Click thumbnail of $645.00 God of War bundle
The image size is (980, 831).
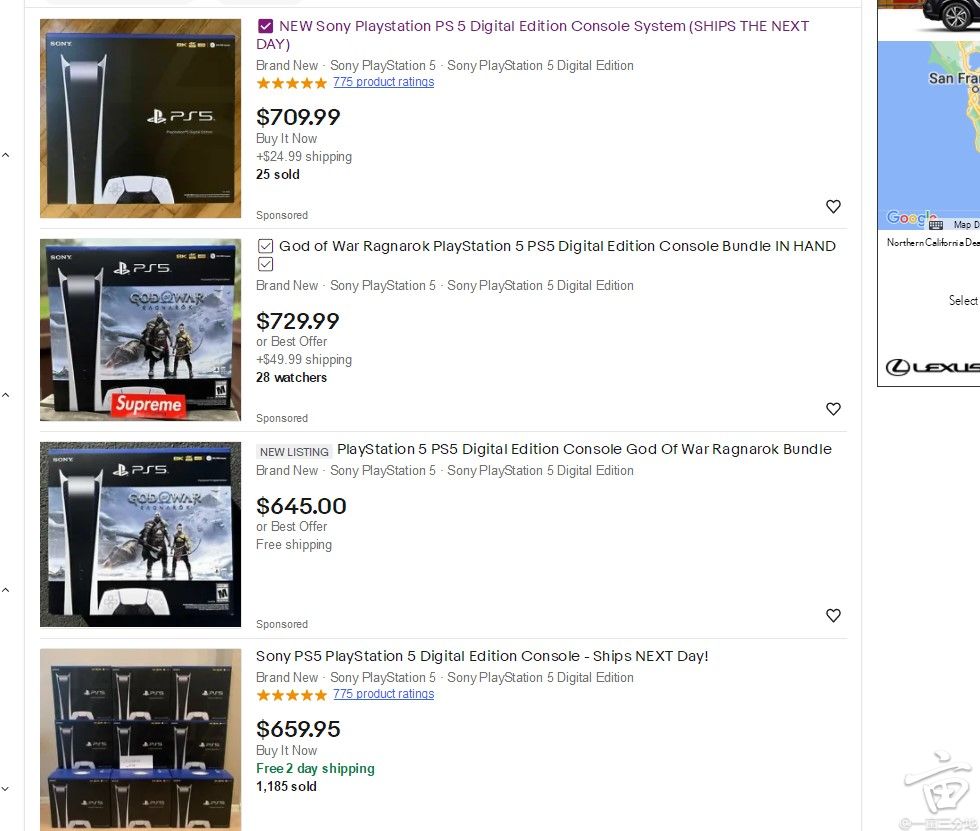point(140,534)
